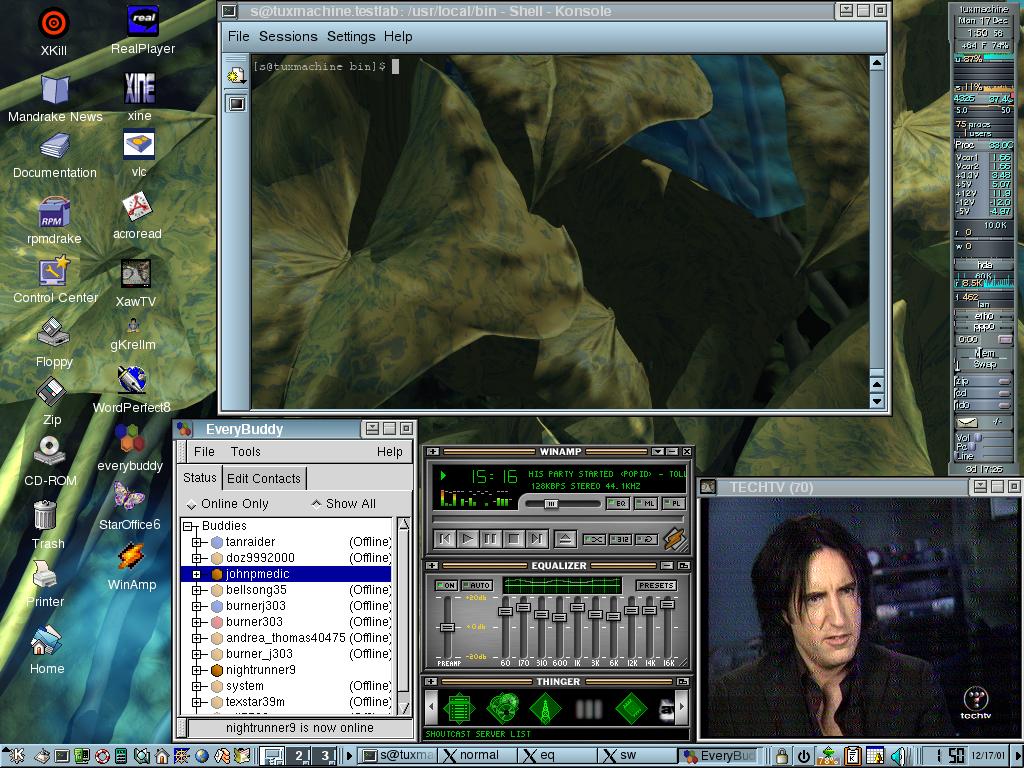Screen dimensions: 1024x768
Task: Open the gKrellm desktop icon
Action: click(x=133, y=325)
